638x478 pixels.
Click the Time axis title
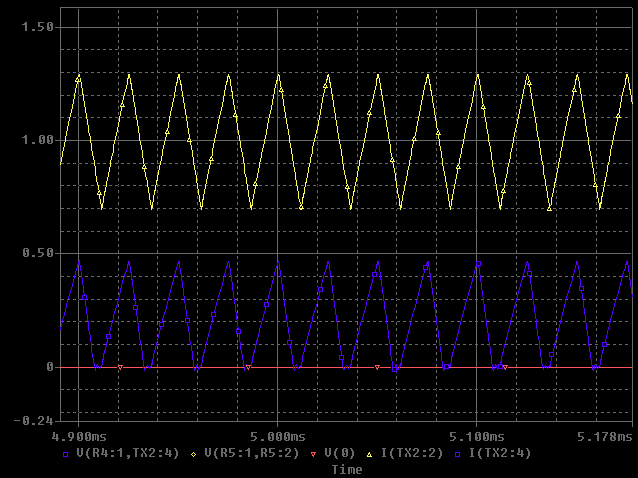[x=347, y=469]
